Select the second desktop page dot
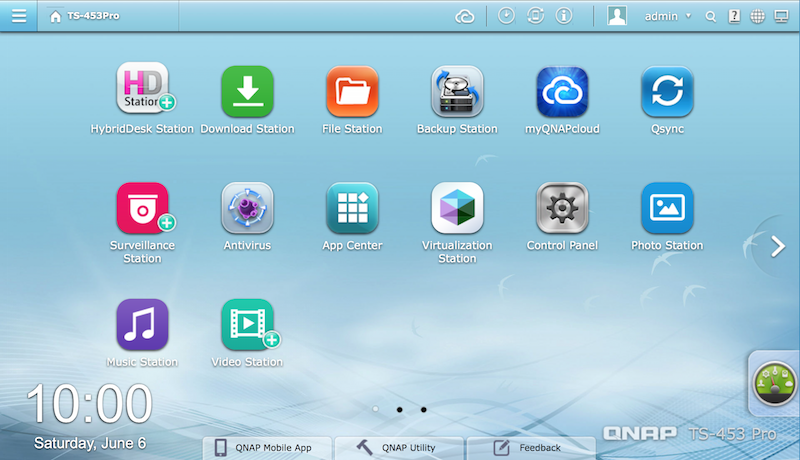800x460 pixels. click(399, 410)
